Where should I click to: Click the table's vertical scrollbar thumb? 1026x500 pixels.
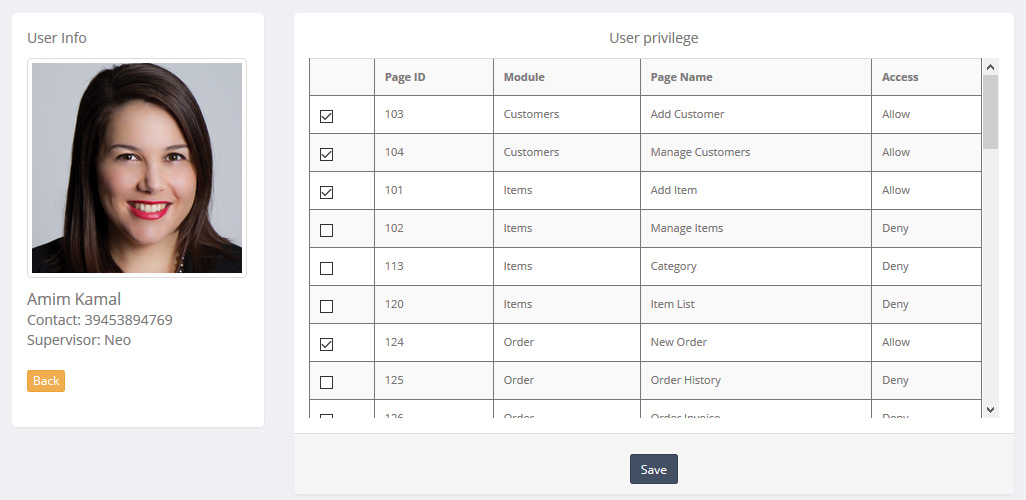(990, 111)
